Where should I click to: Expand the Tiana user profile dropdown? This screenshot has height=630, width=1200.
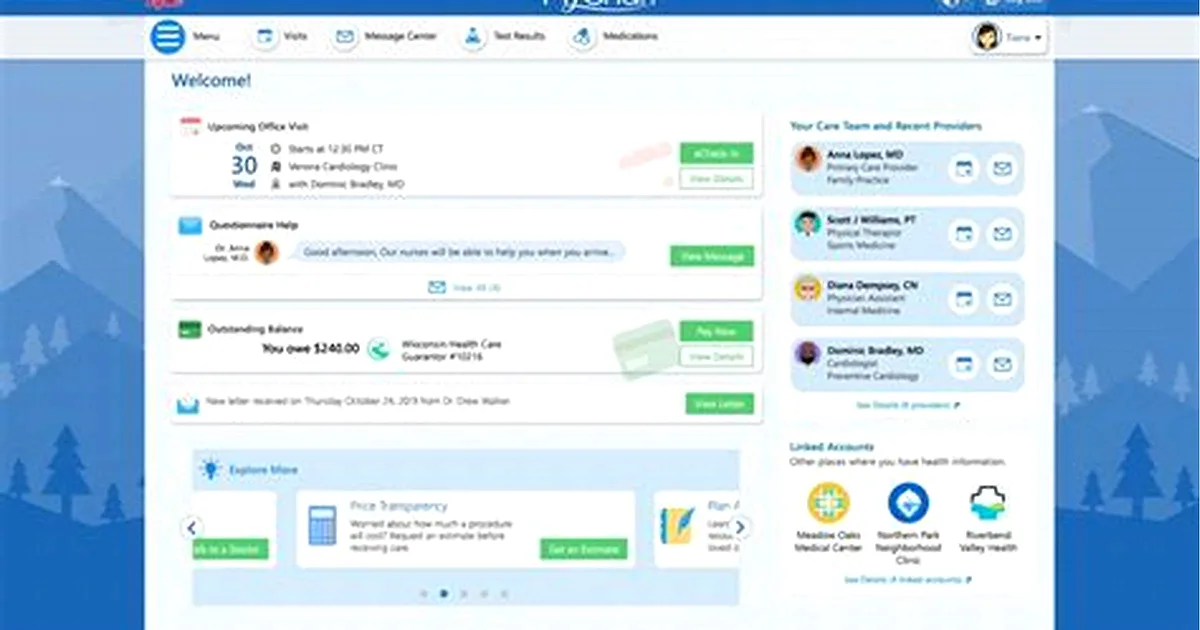pos(1009,38)
